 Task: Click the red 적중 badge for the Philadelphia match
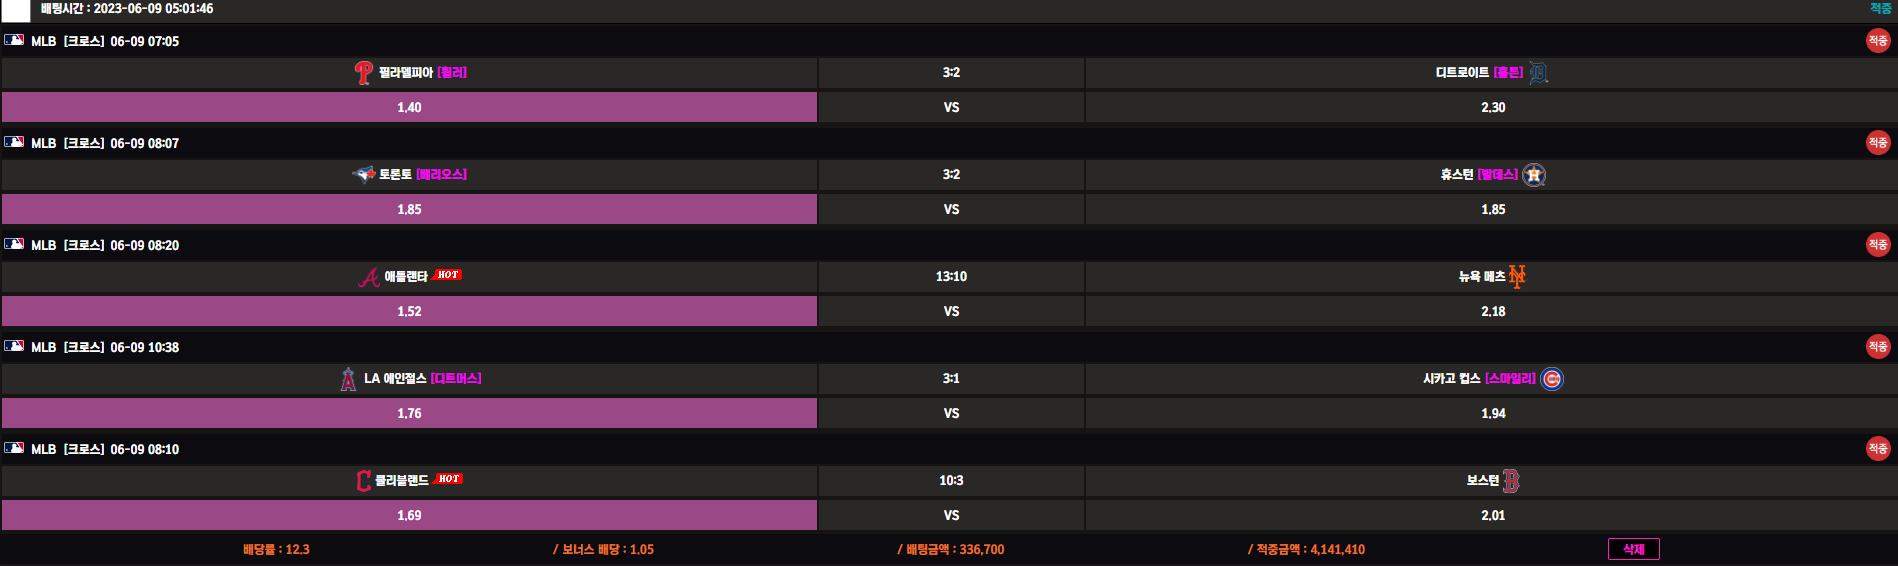(x=1877, y=41)
